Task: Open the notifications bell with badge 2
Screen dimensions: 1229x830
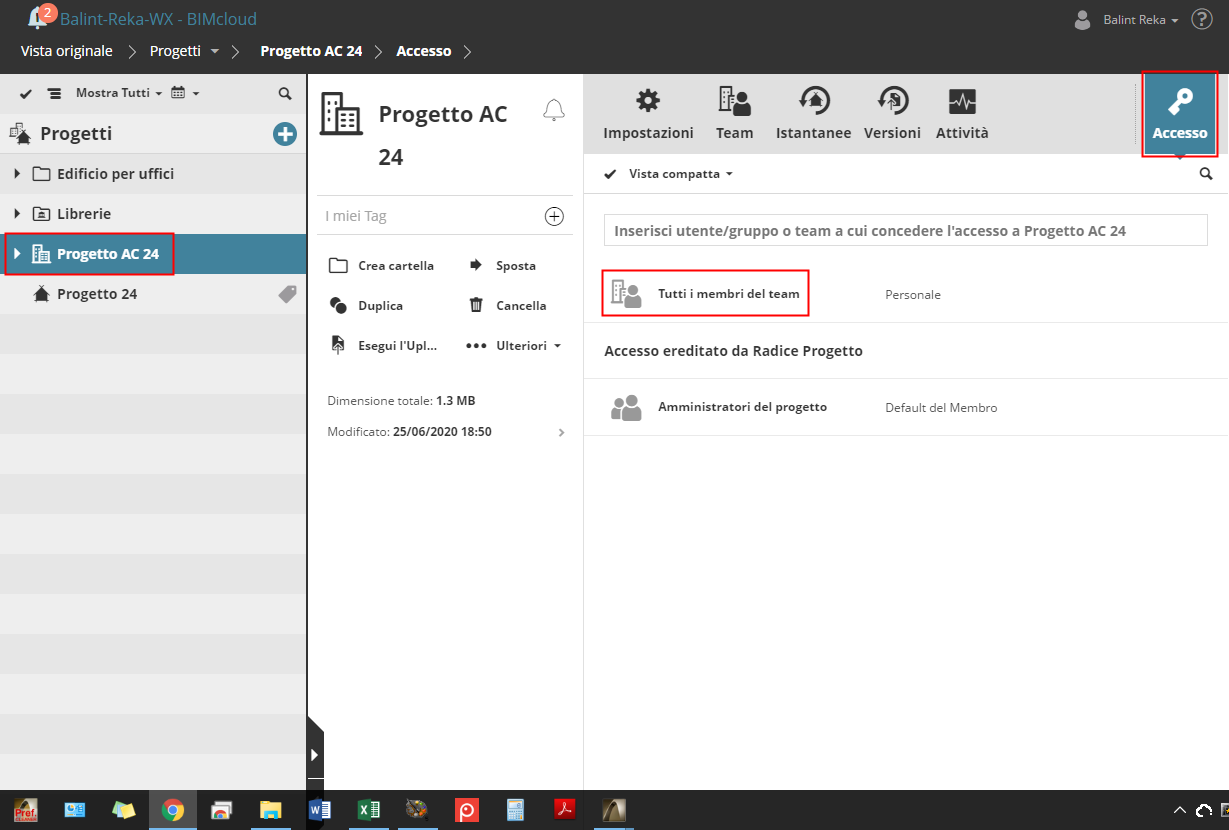Action: (x=41, y=17)
